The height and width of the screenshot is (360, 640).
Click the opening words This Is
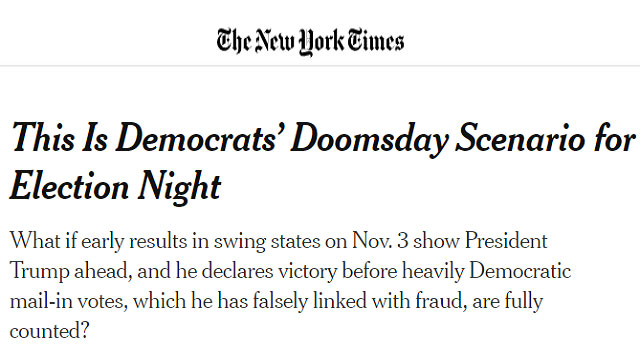60,137
